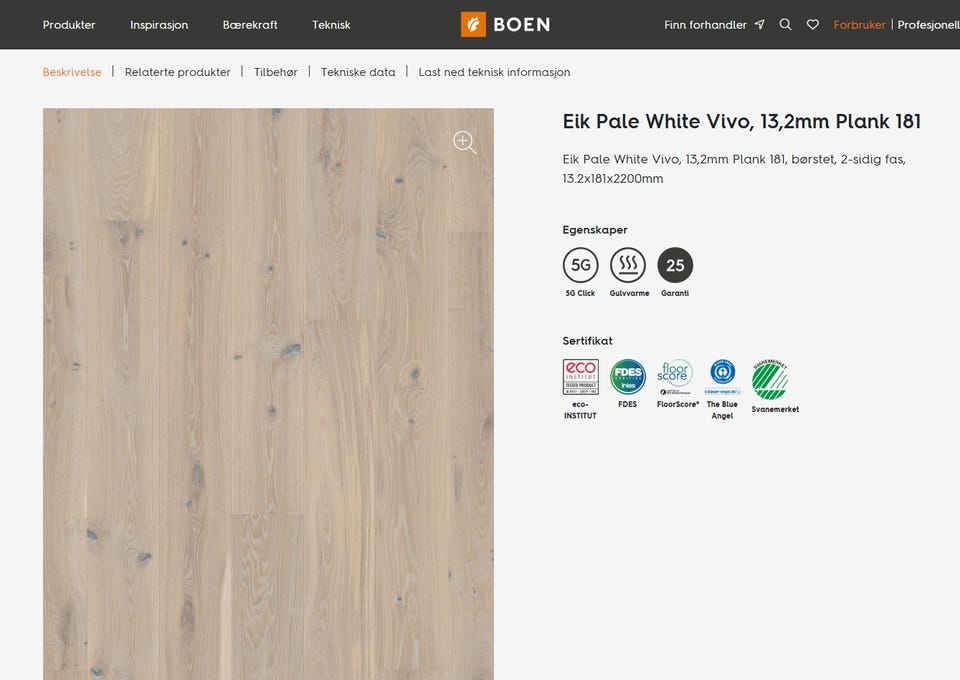Screen dimensions: 960x680
Task: Zoom the product image with magnifier icon
Action: pos(464,142)
